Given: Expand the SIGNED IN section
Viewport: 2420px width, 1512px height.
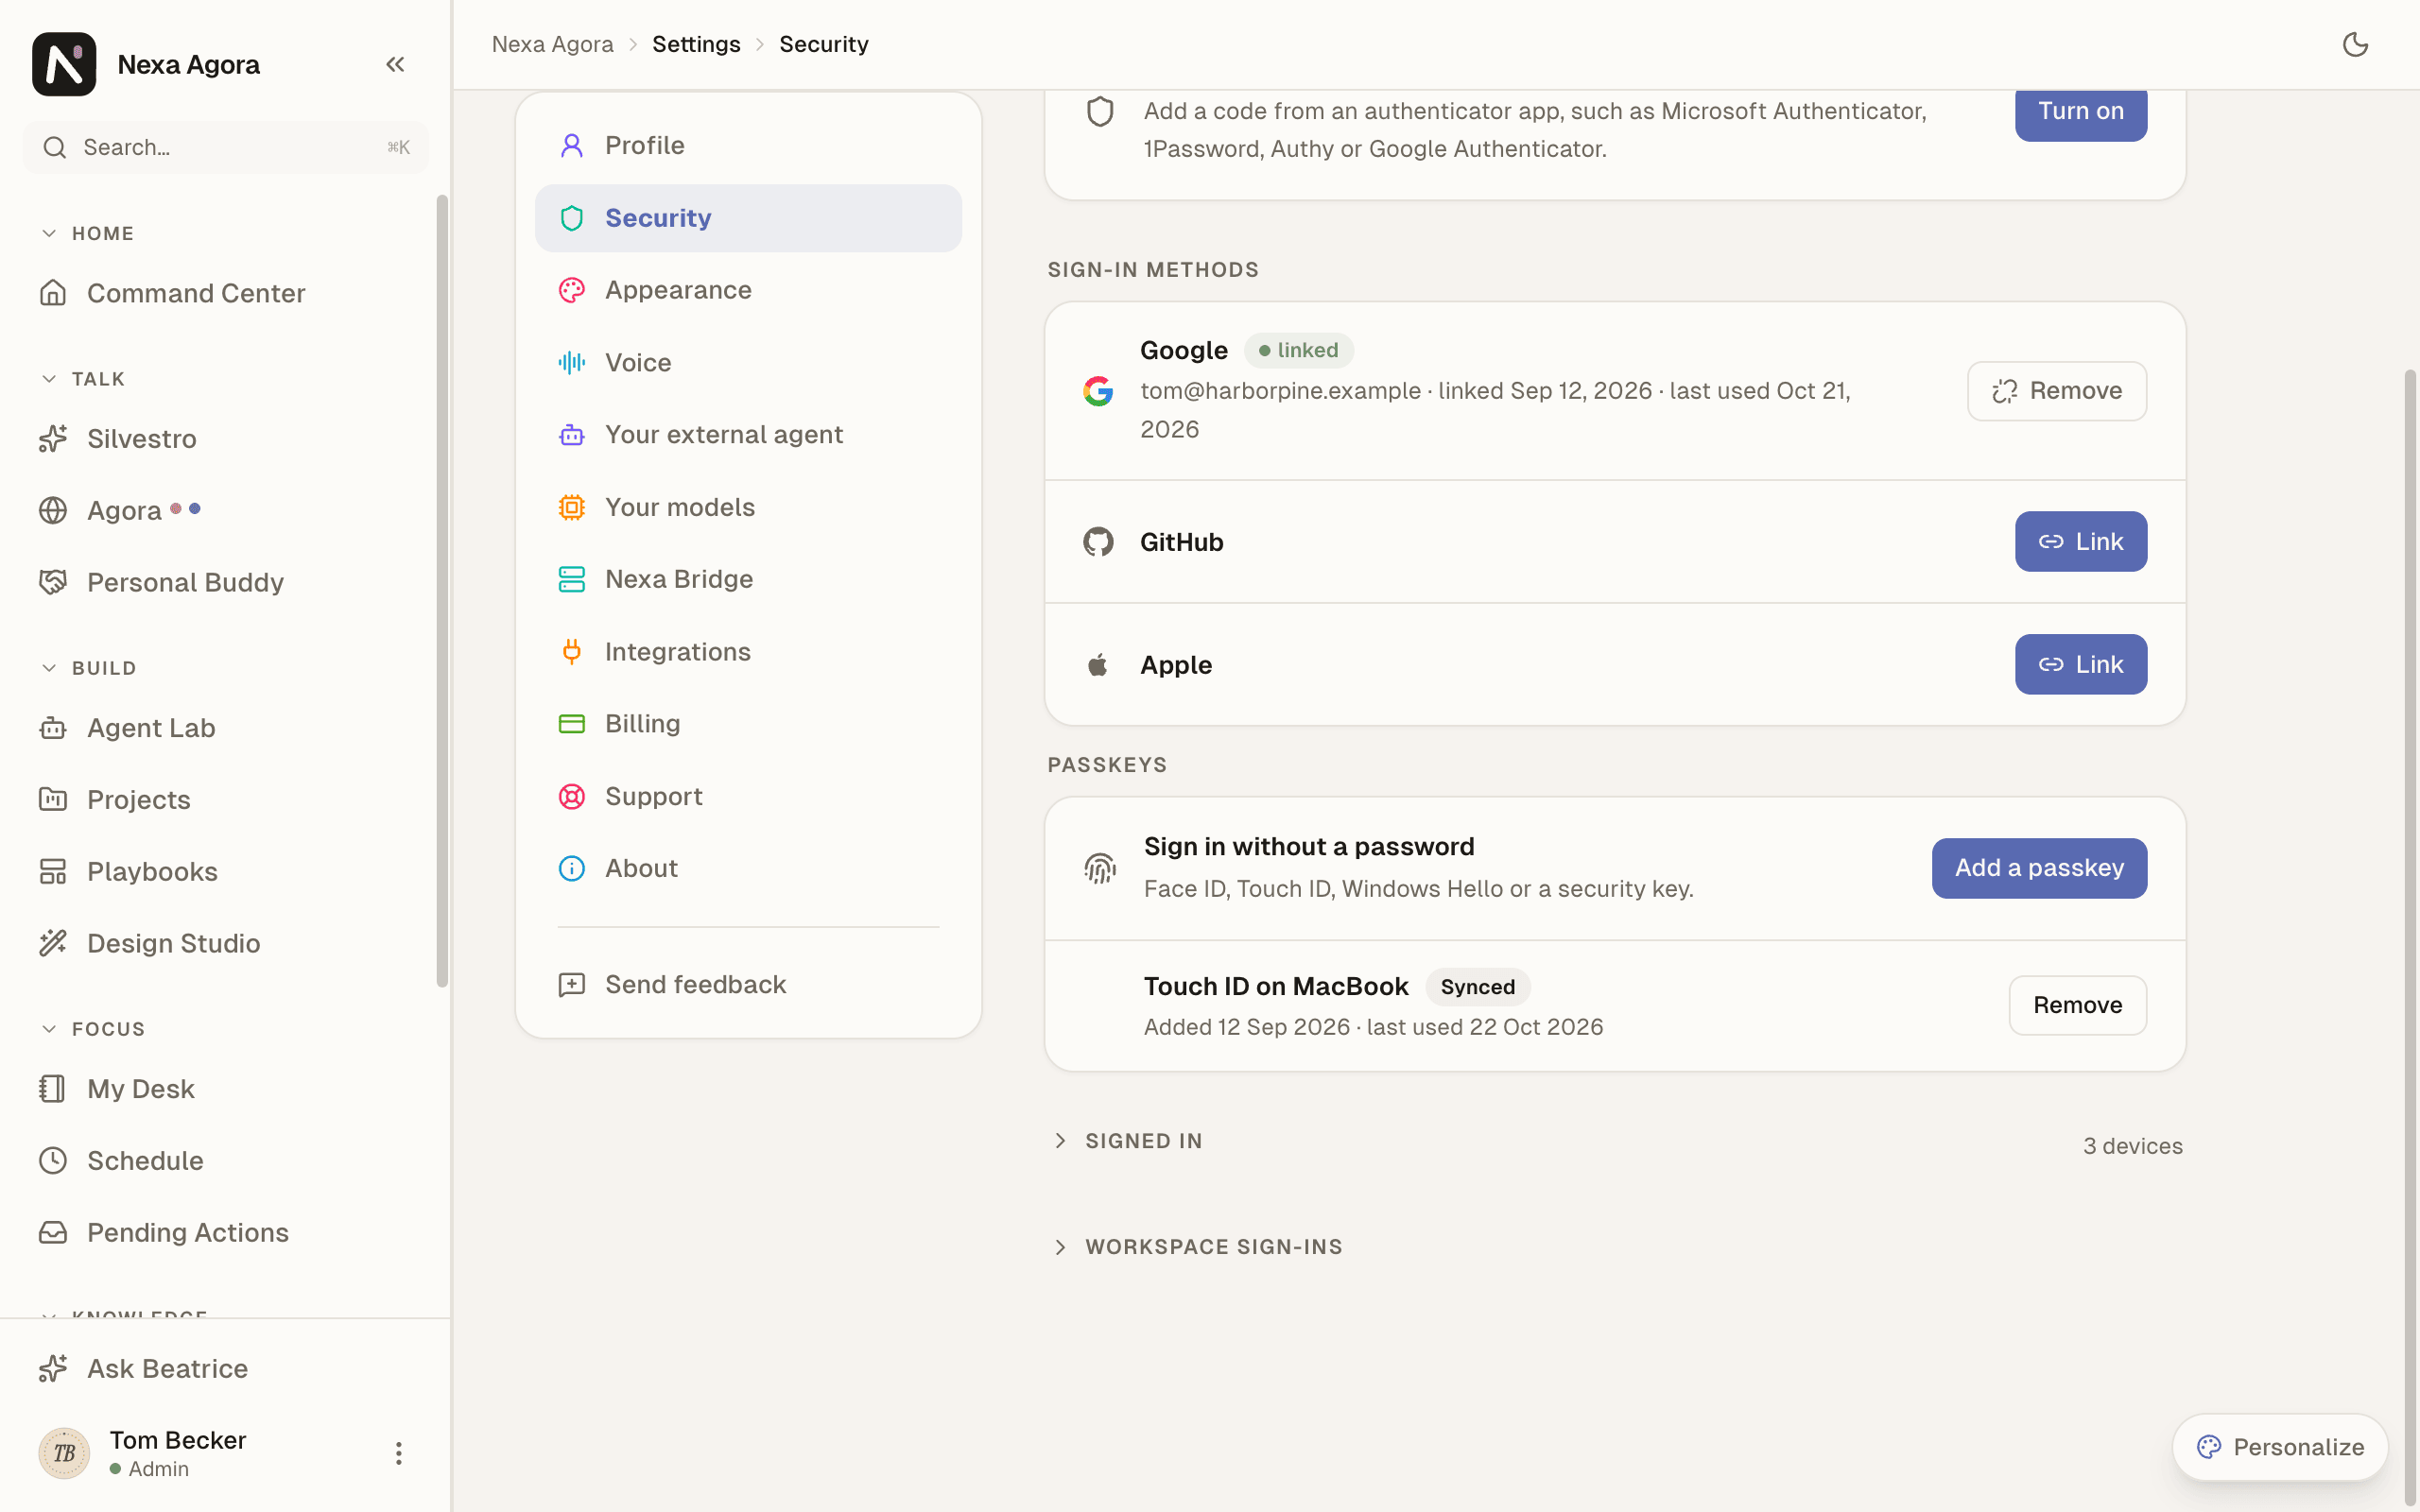Looking at the screenshot, I should (1128, 1141).
